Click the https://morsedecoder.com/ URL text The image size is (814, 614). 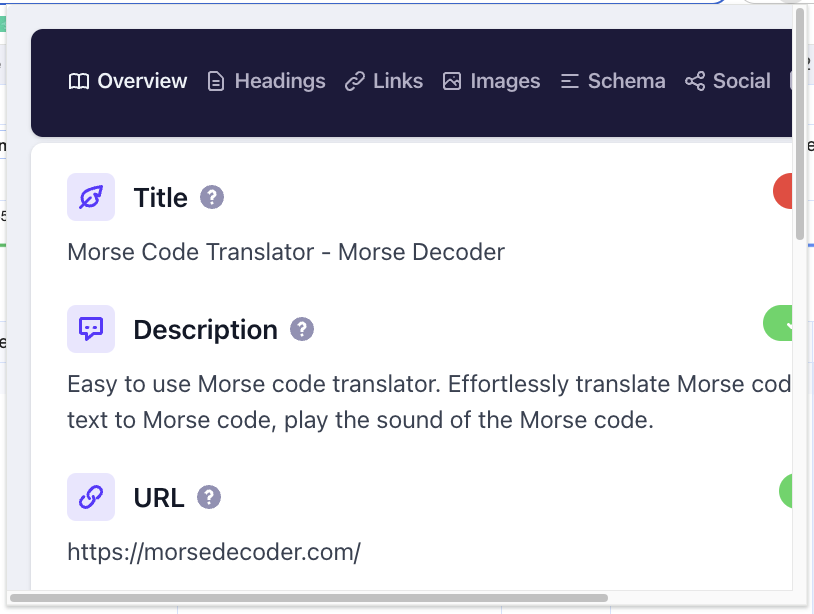click(x=214, y=551)
